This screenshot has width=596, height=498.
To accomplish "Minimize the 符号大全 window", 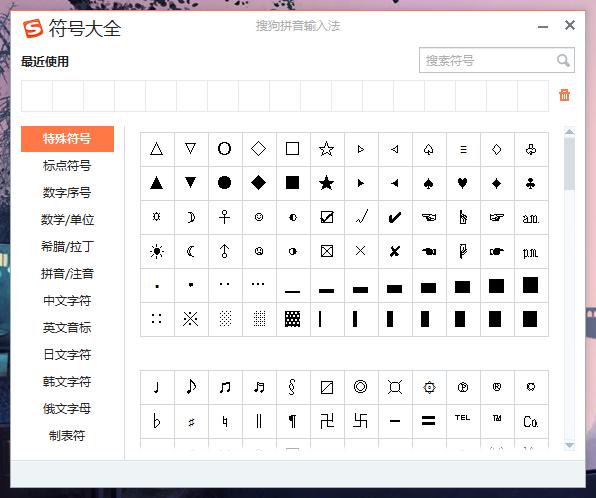I will click(x=543, y=27).
